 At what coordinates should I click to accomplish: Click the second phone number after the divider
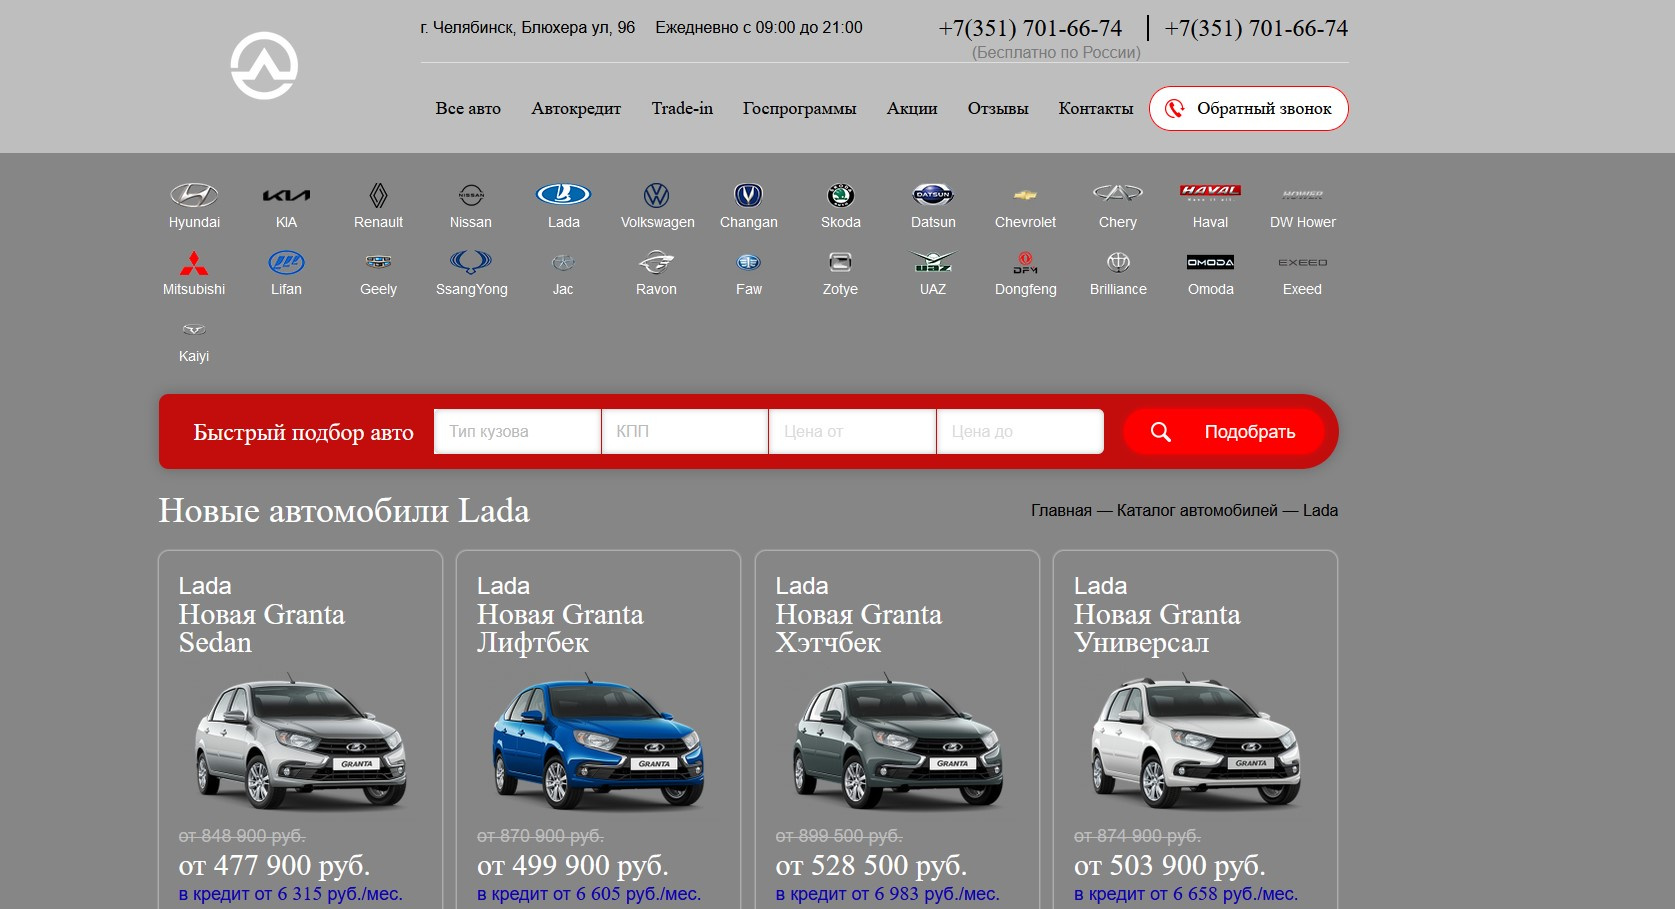[x=1256, y=28]
